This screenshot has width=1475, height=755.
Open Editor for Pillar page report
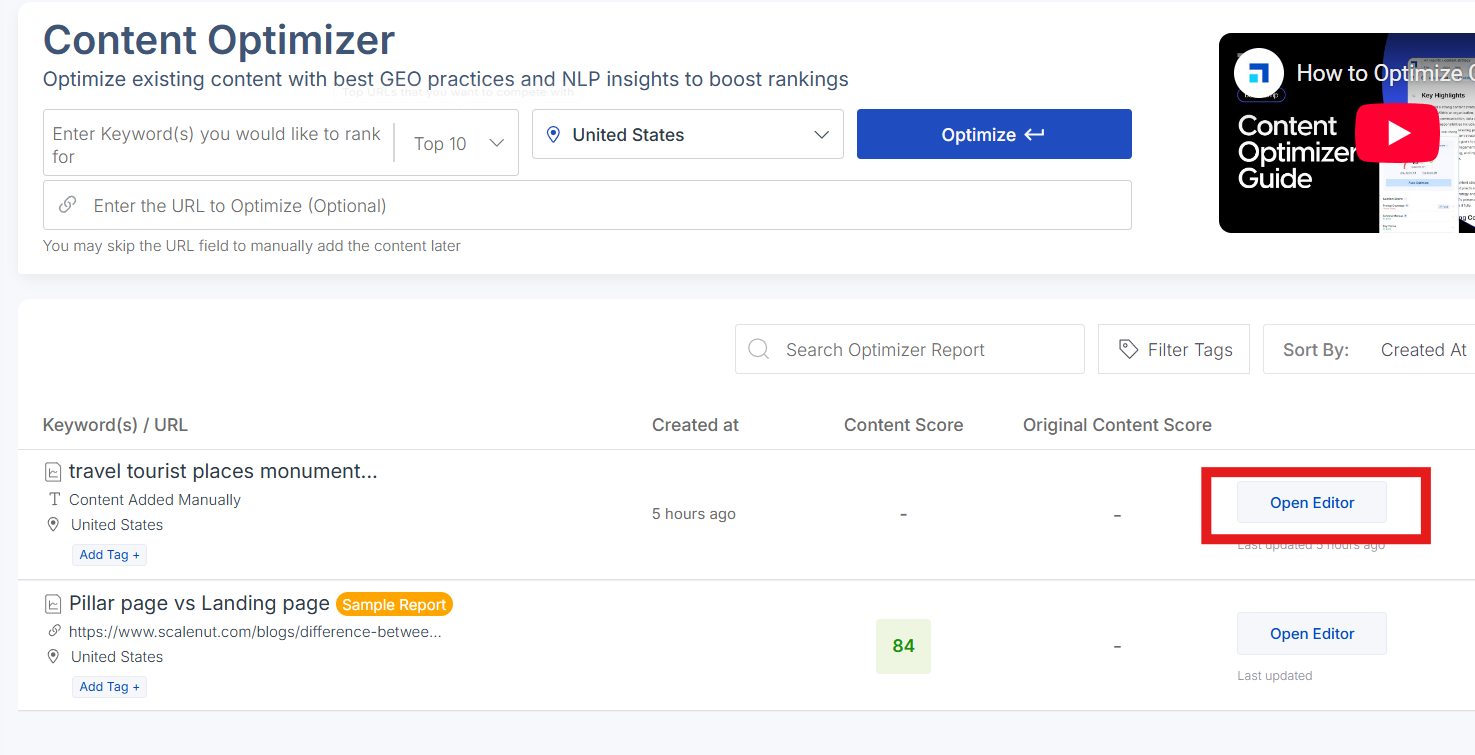click(1311, 633)
